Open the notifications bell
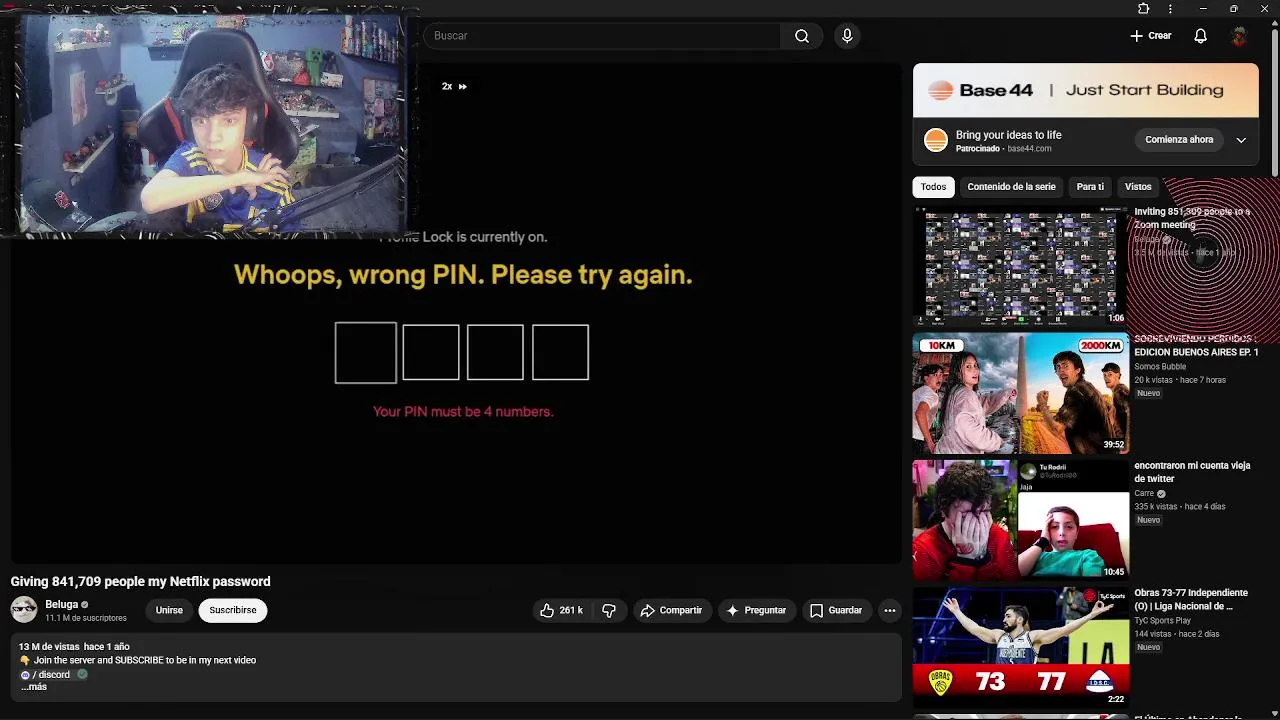This screenshot has height=720, width=1280. (x=1200, y=36)
